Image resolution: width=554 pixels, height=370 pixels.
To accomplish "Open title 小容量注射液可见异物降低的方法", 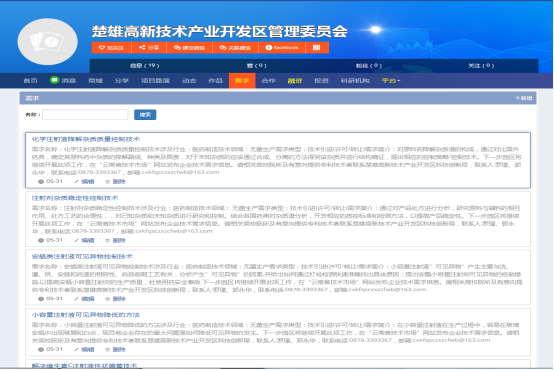I will click(86, 315).
